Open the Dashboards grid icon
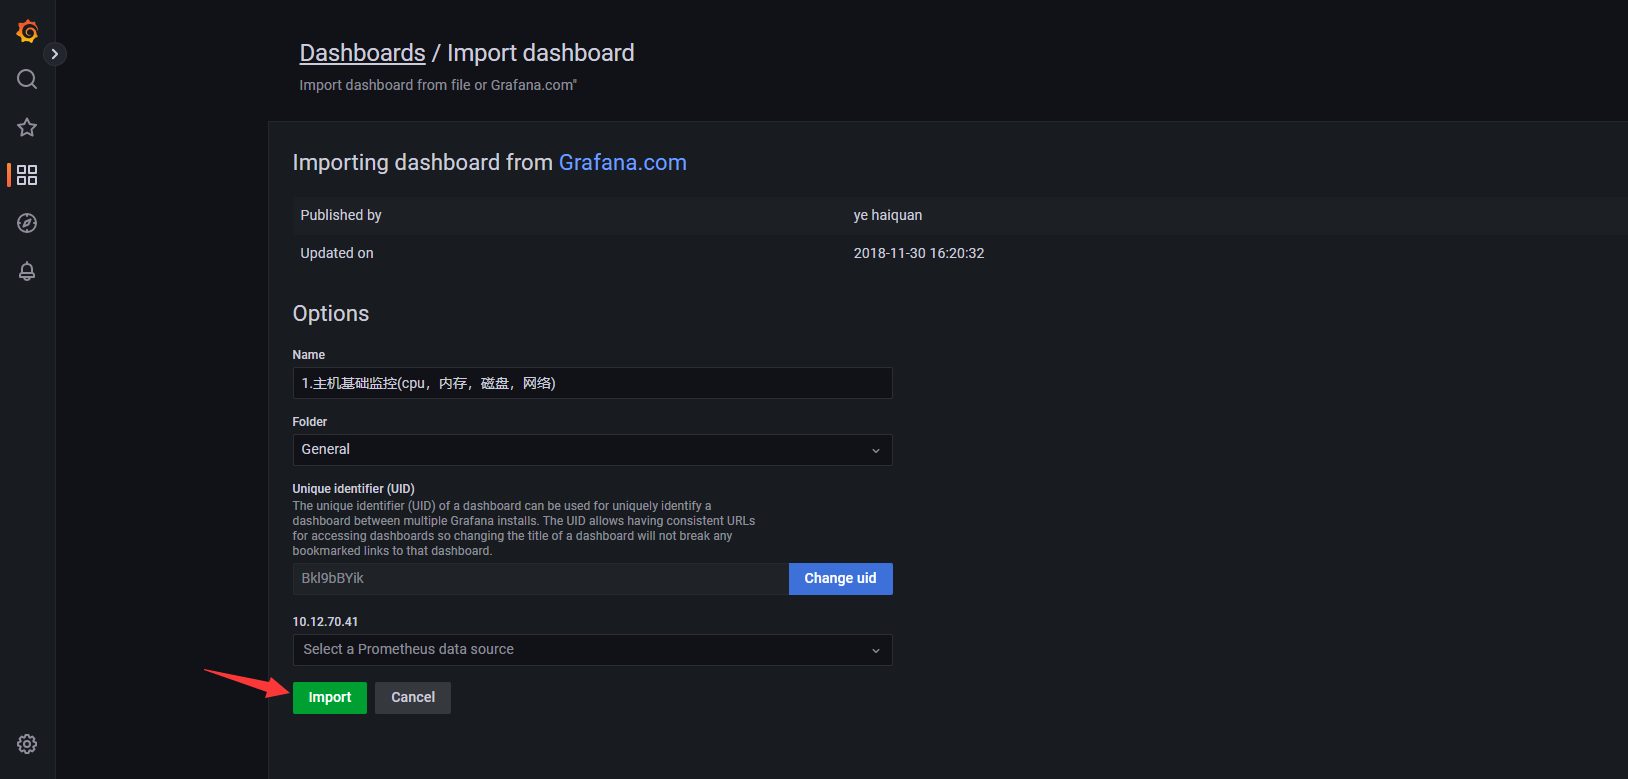This screenshot has width=1628, height=779. (x=27, y=175)
